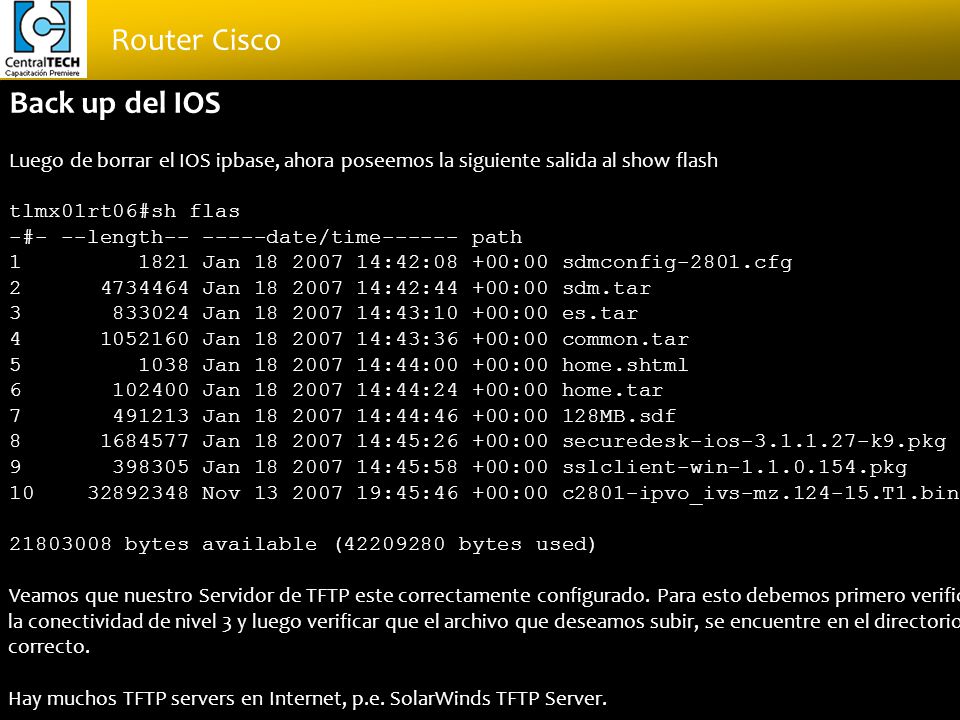Screen dimensions: 960x720
Task: Select the c2801-ipvo_ivs-mz IOS image name
Action: [761, 493]
